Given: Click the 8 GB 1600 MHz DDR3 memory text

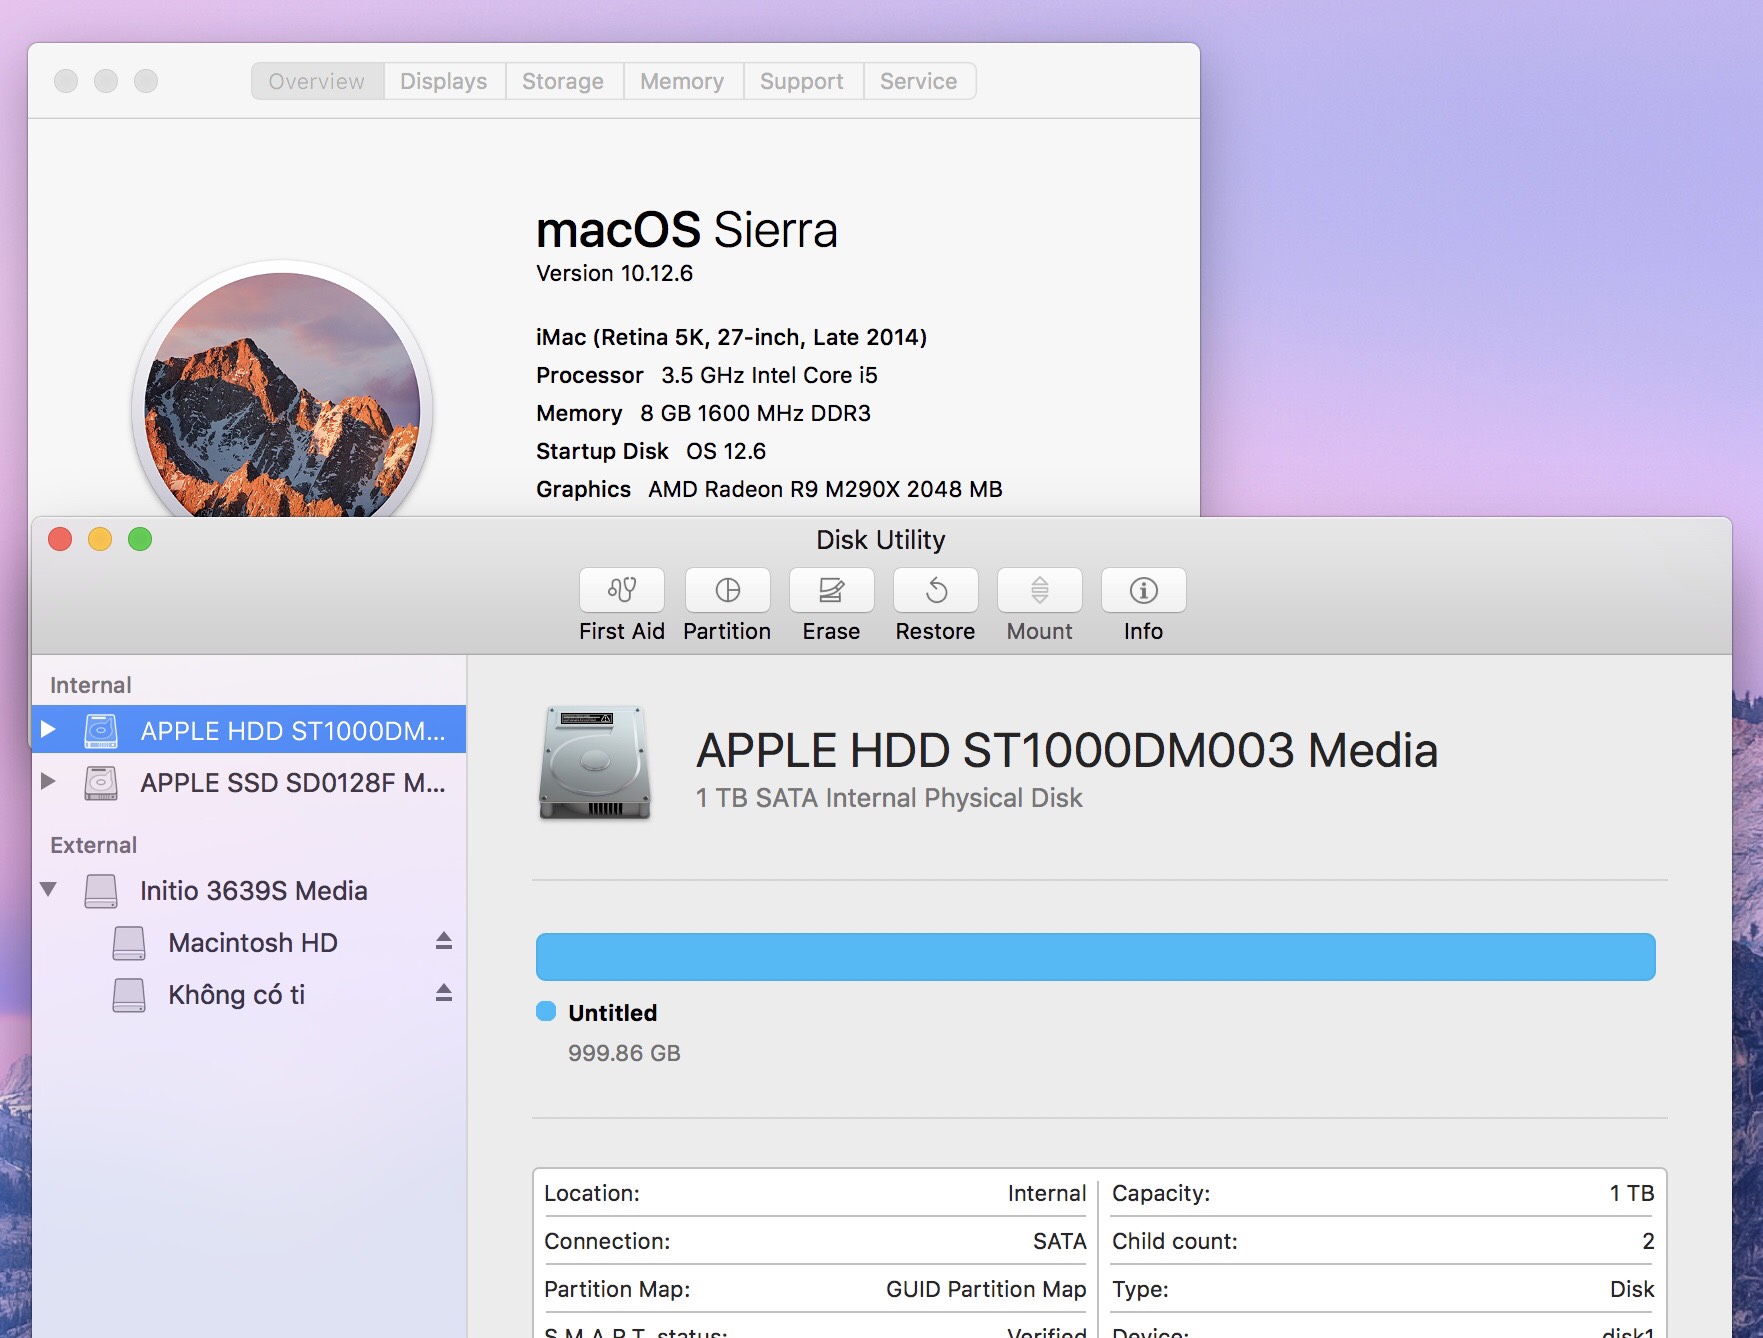Looking at the screenshot, I should (x=755, y=413).
